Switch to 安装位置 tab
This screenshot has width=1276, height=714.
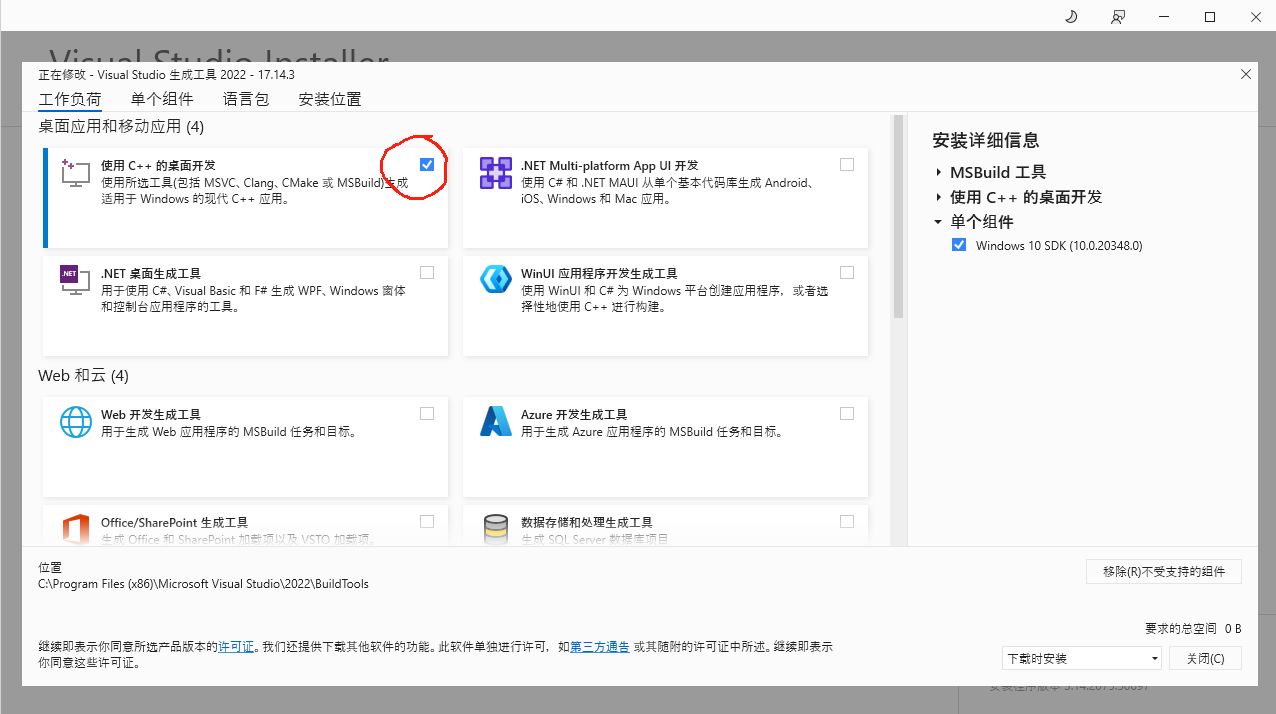[330, 99]
